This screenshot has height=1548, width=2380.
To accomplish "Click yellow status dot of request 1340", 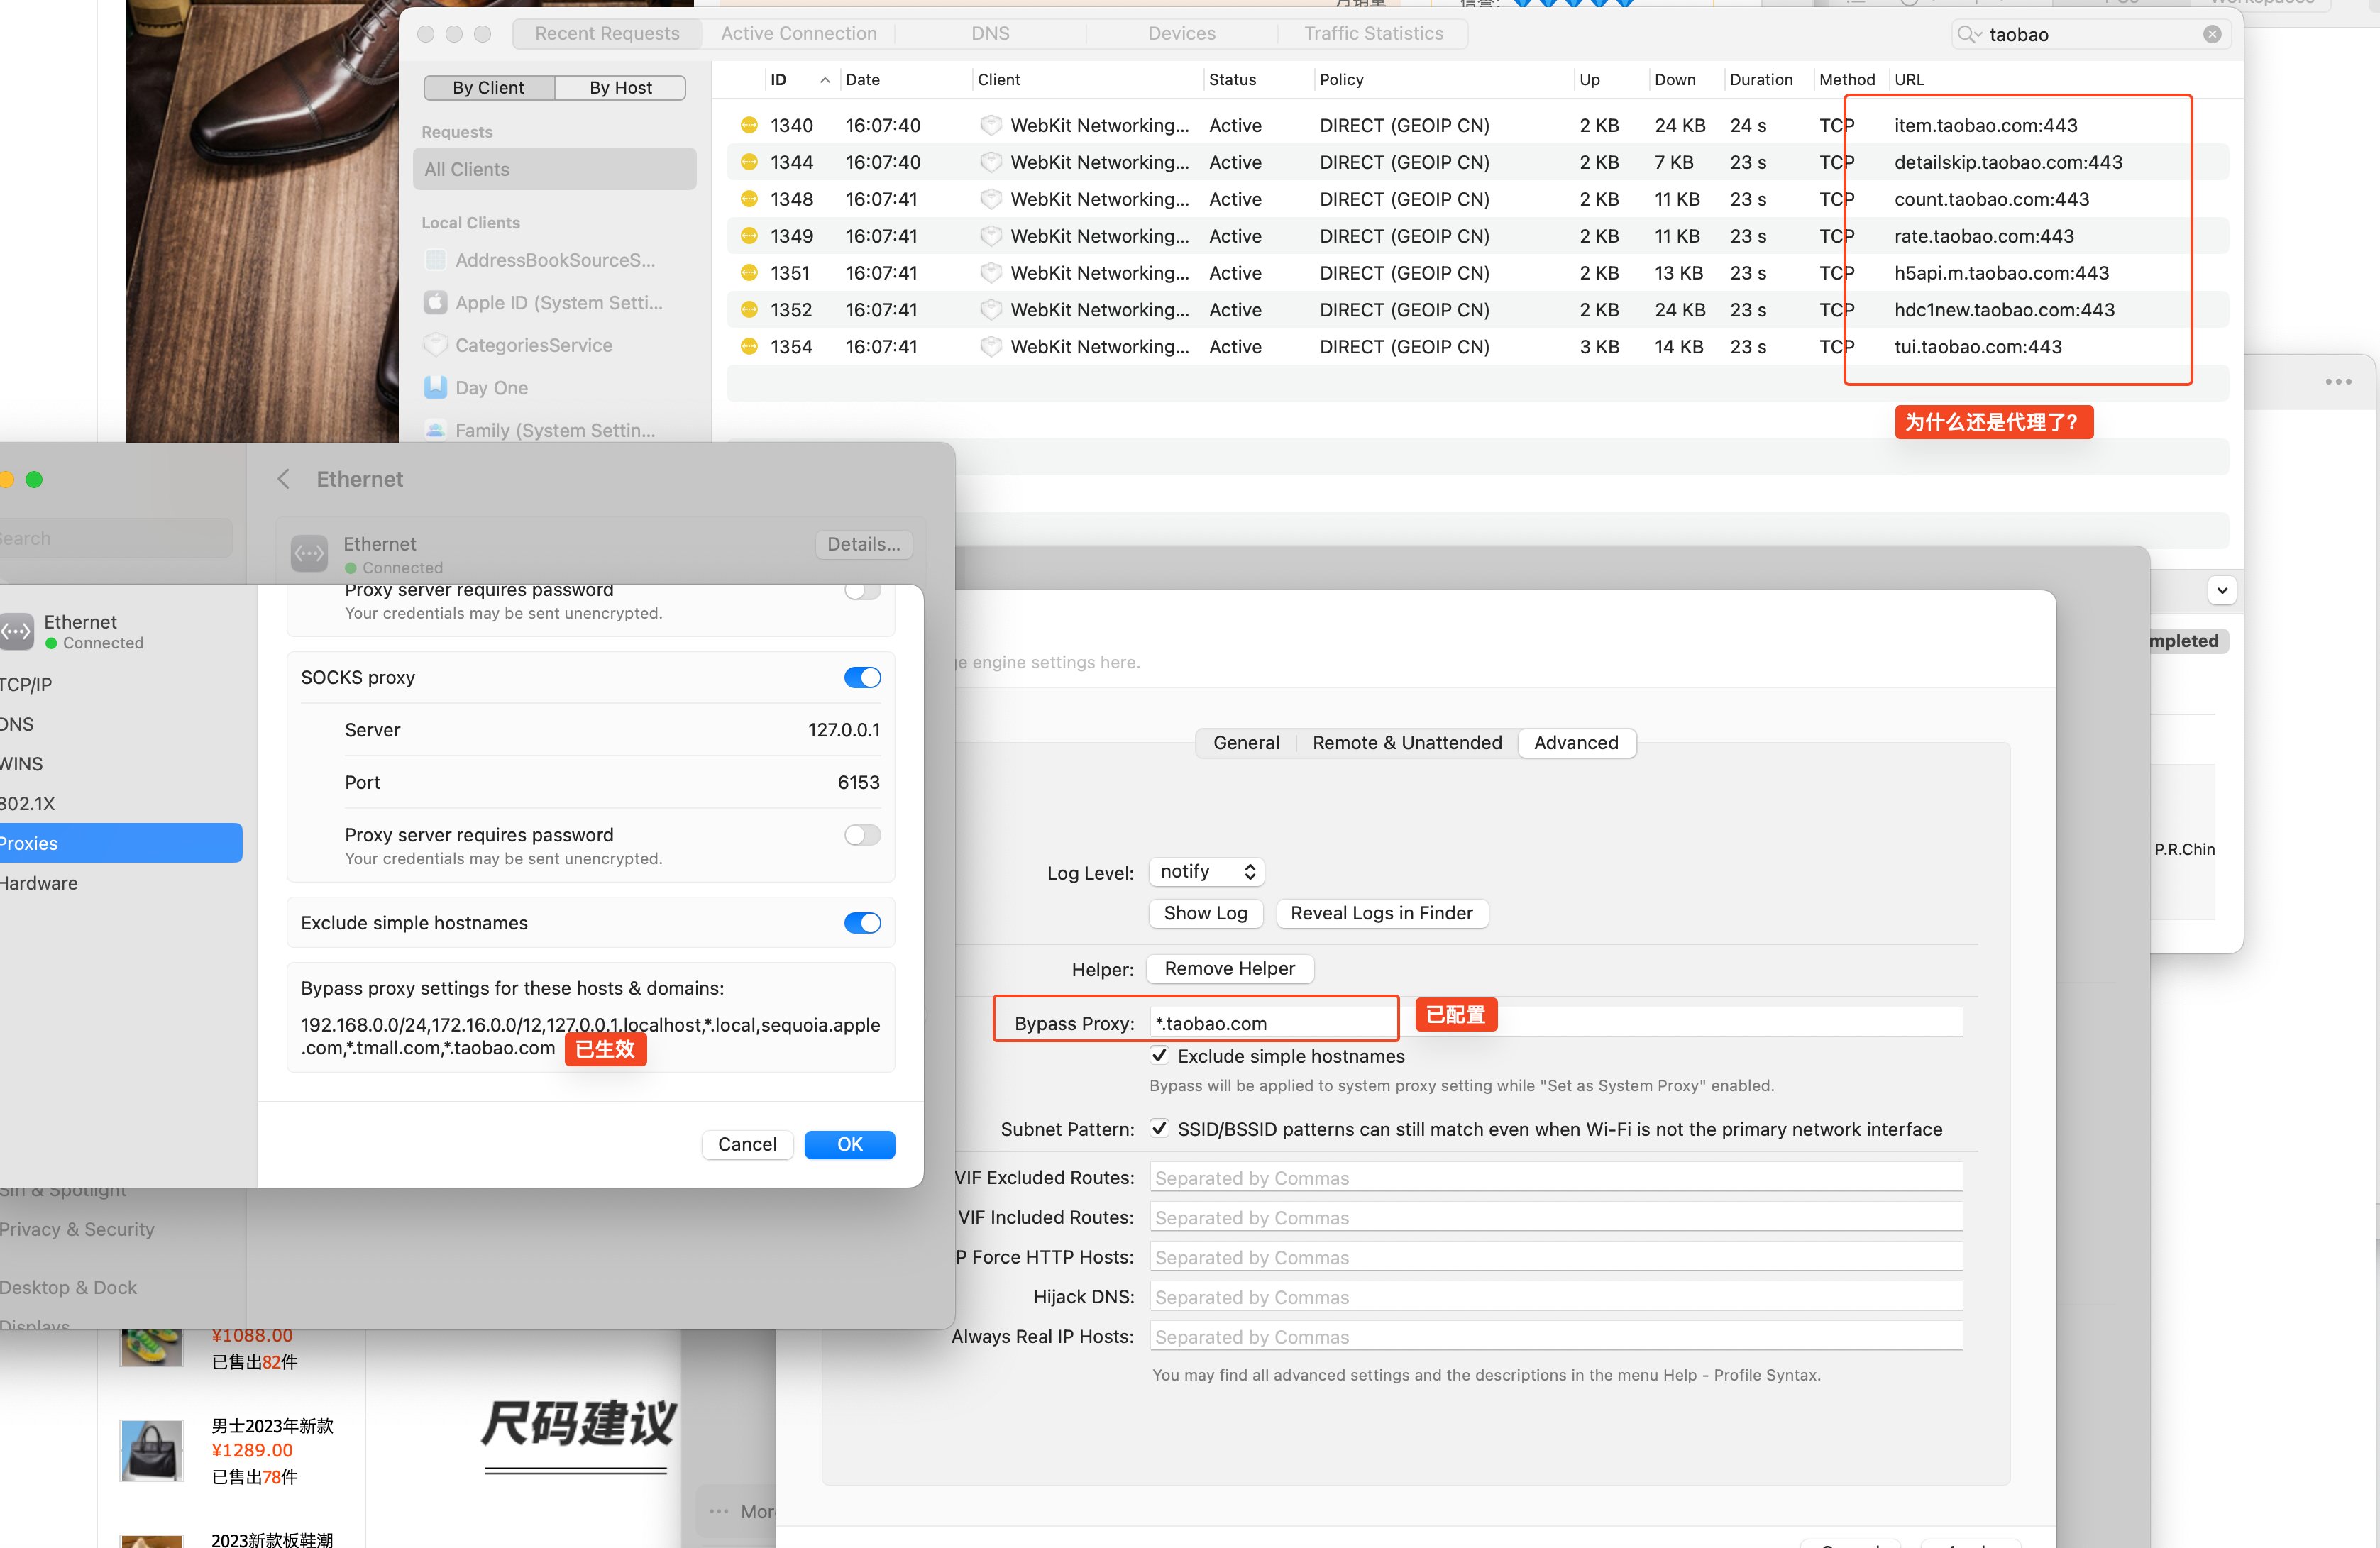I will tap(749, 125).
